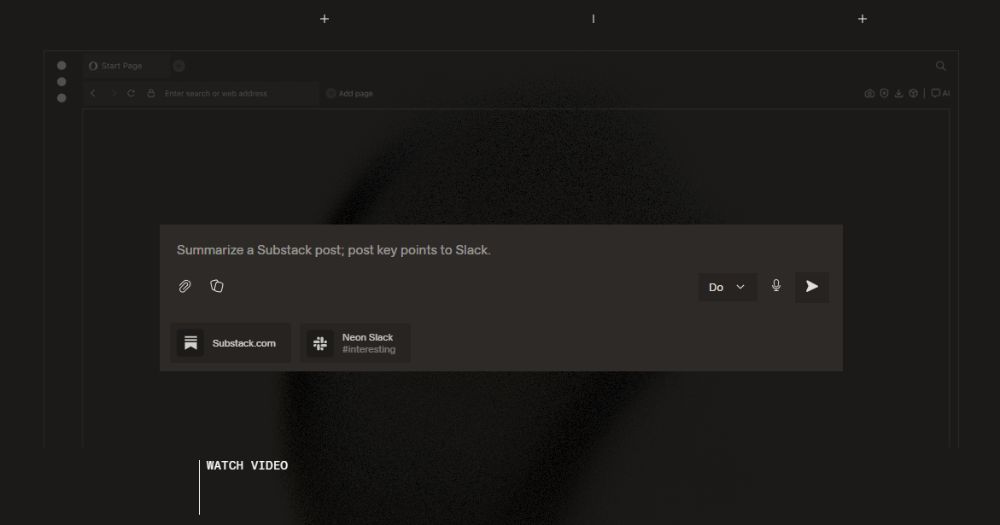Go back with the back arrow
The image size is (1000, 525).
pos(93,93)
